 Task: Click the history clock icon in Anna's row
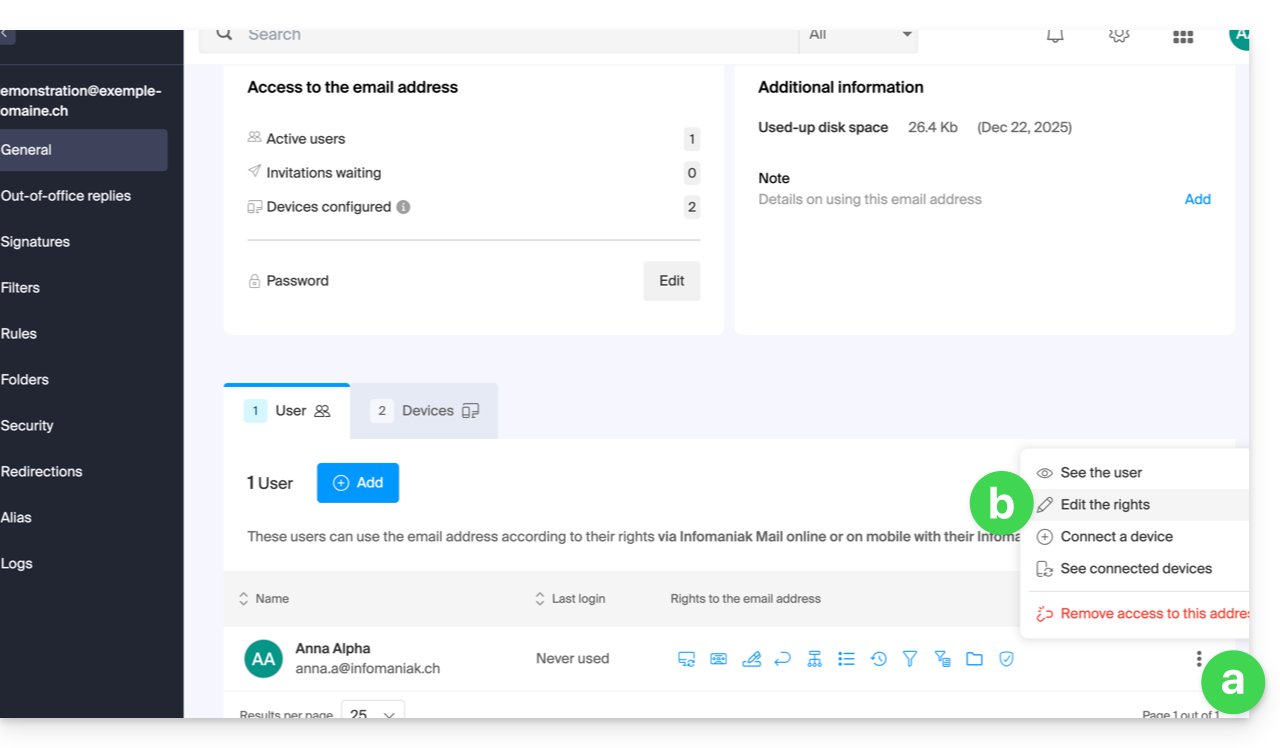click(x=878, y=659)
